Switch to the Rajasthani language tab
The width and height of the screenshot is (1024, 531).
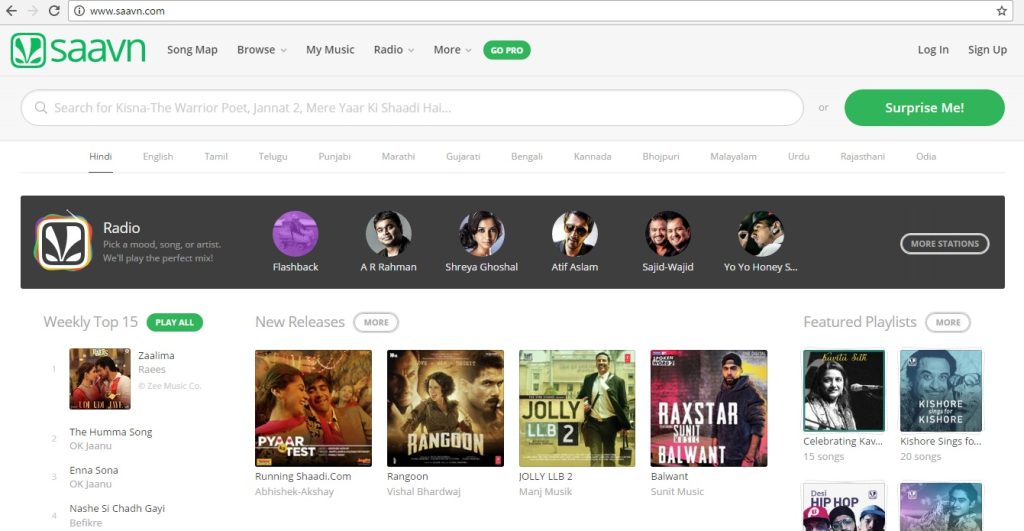(x=863, y=157)
